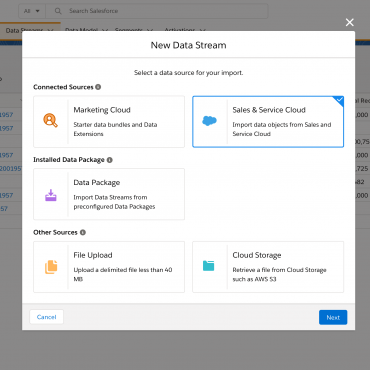
Task: Deselect Sales & Service Cloud checkmark
Action: click(x=339, y=100)
